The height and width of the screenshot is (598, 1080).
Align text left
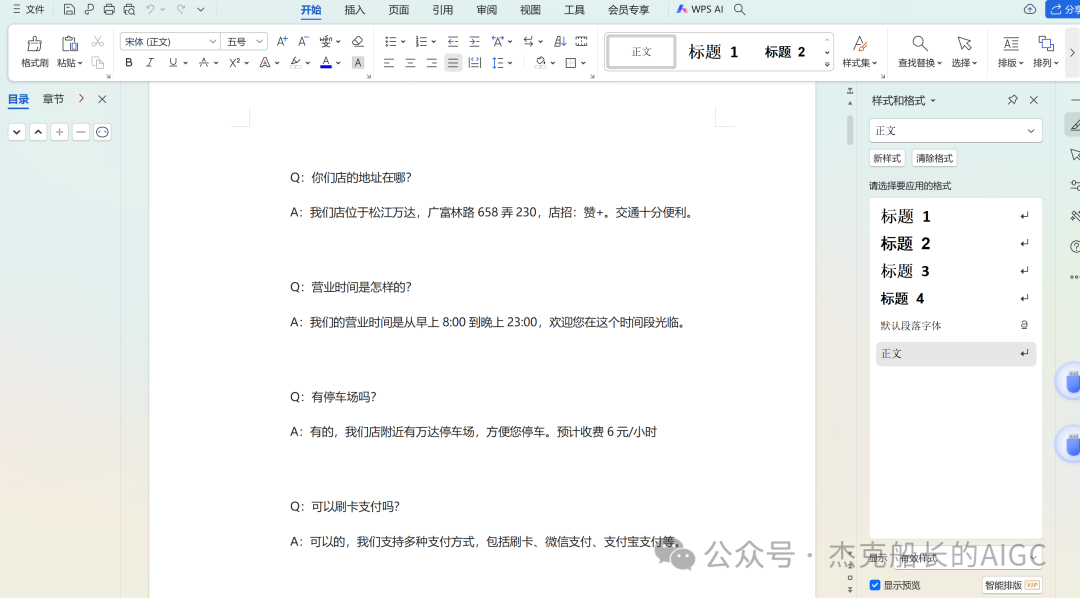tap(389, 63)
